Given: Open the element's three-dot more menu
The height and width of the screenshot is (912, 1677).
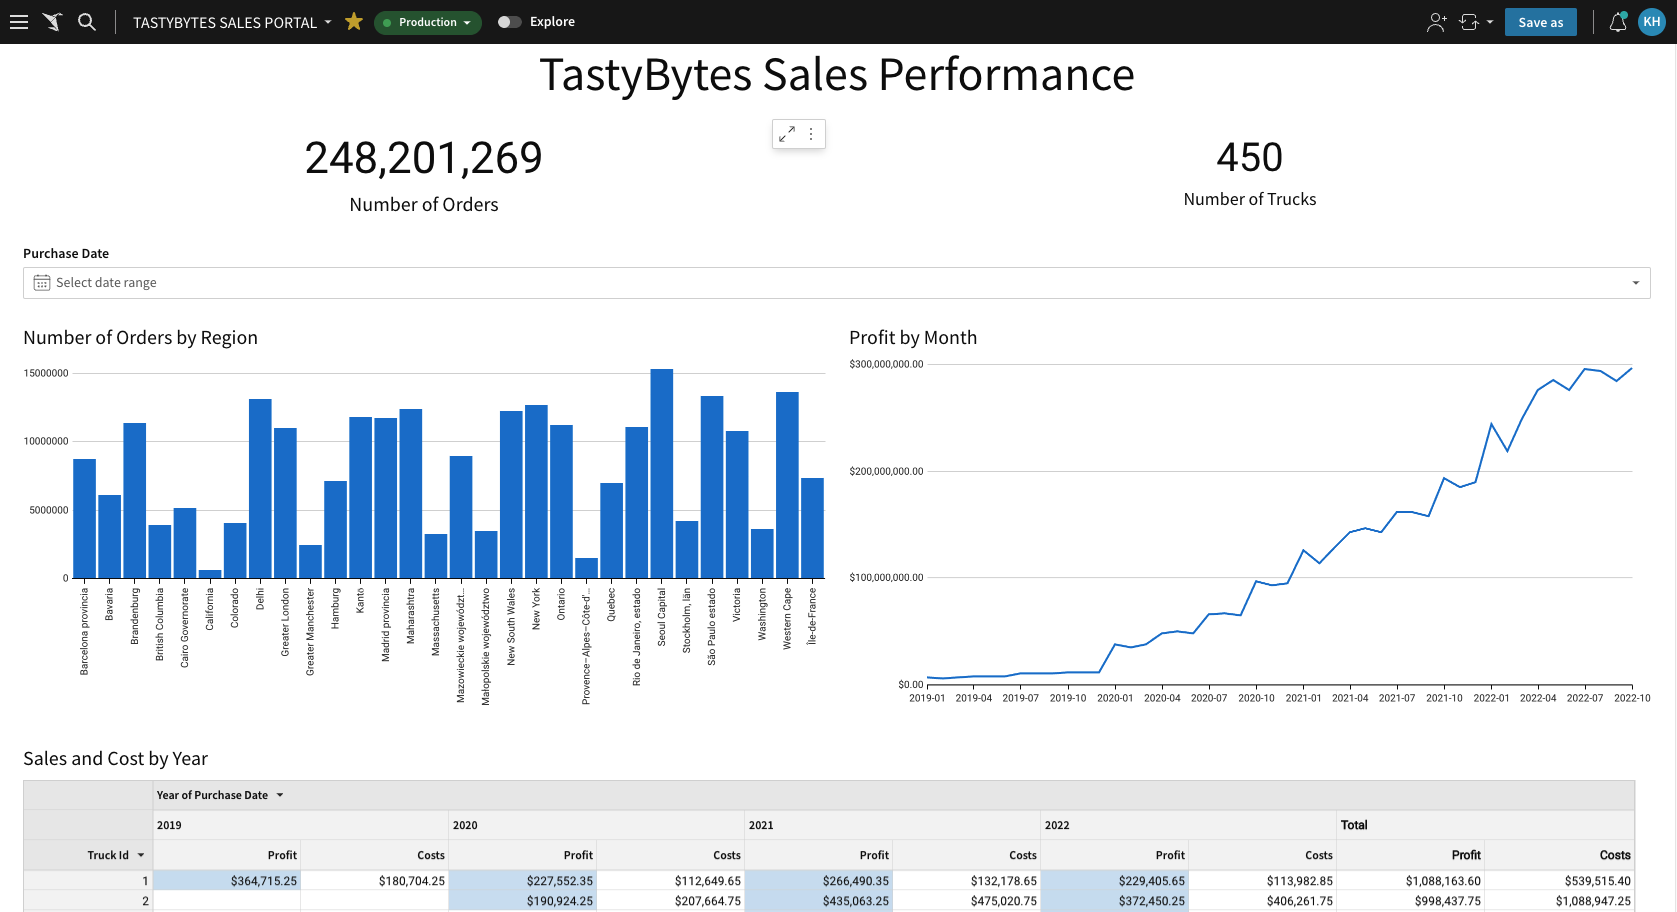Looking at the screenshot, I should point(811,134).
